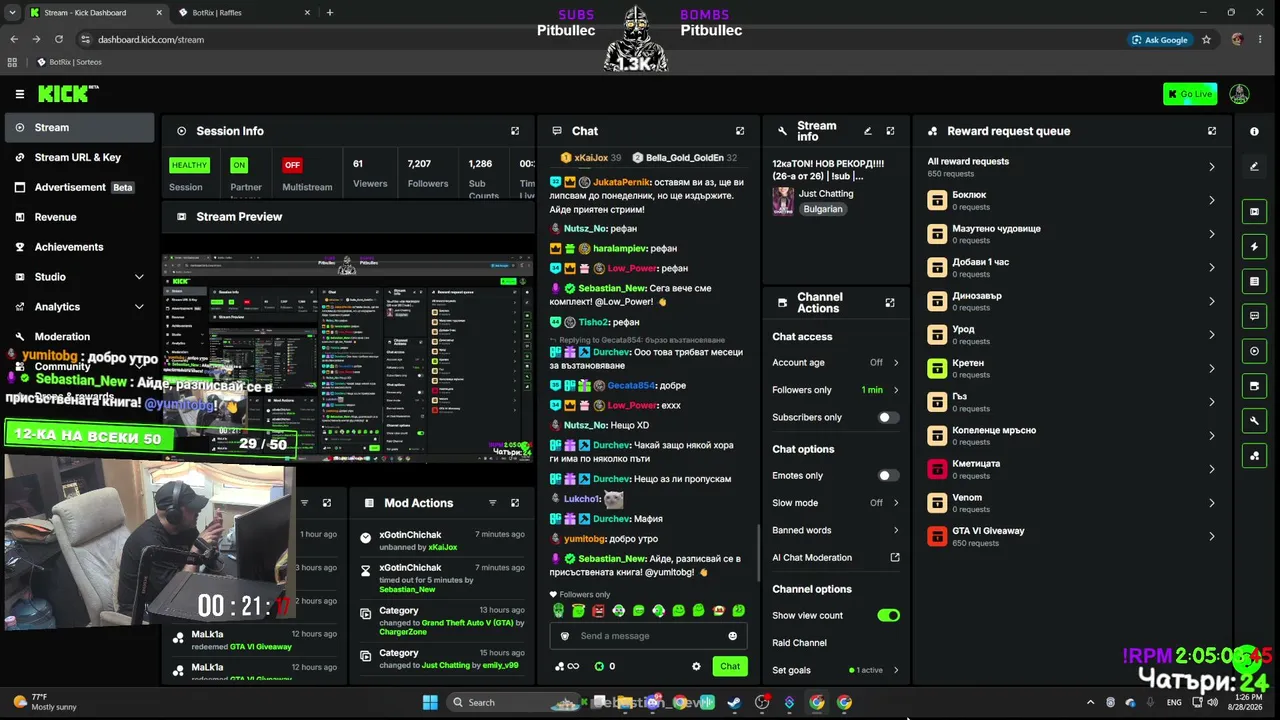The image size is (1280, 720).
Task: Edit stream info with the pencil icon
Action: [868, 131]
